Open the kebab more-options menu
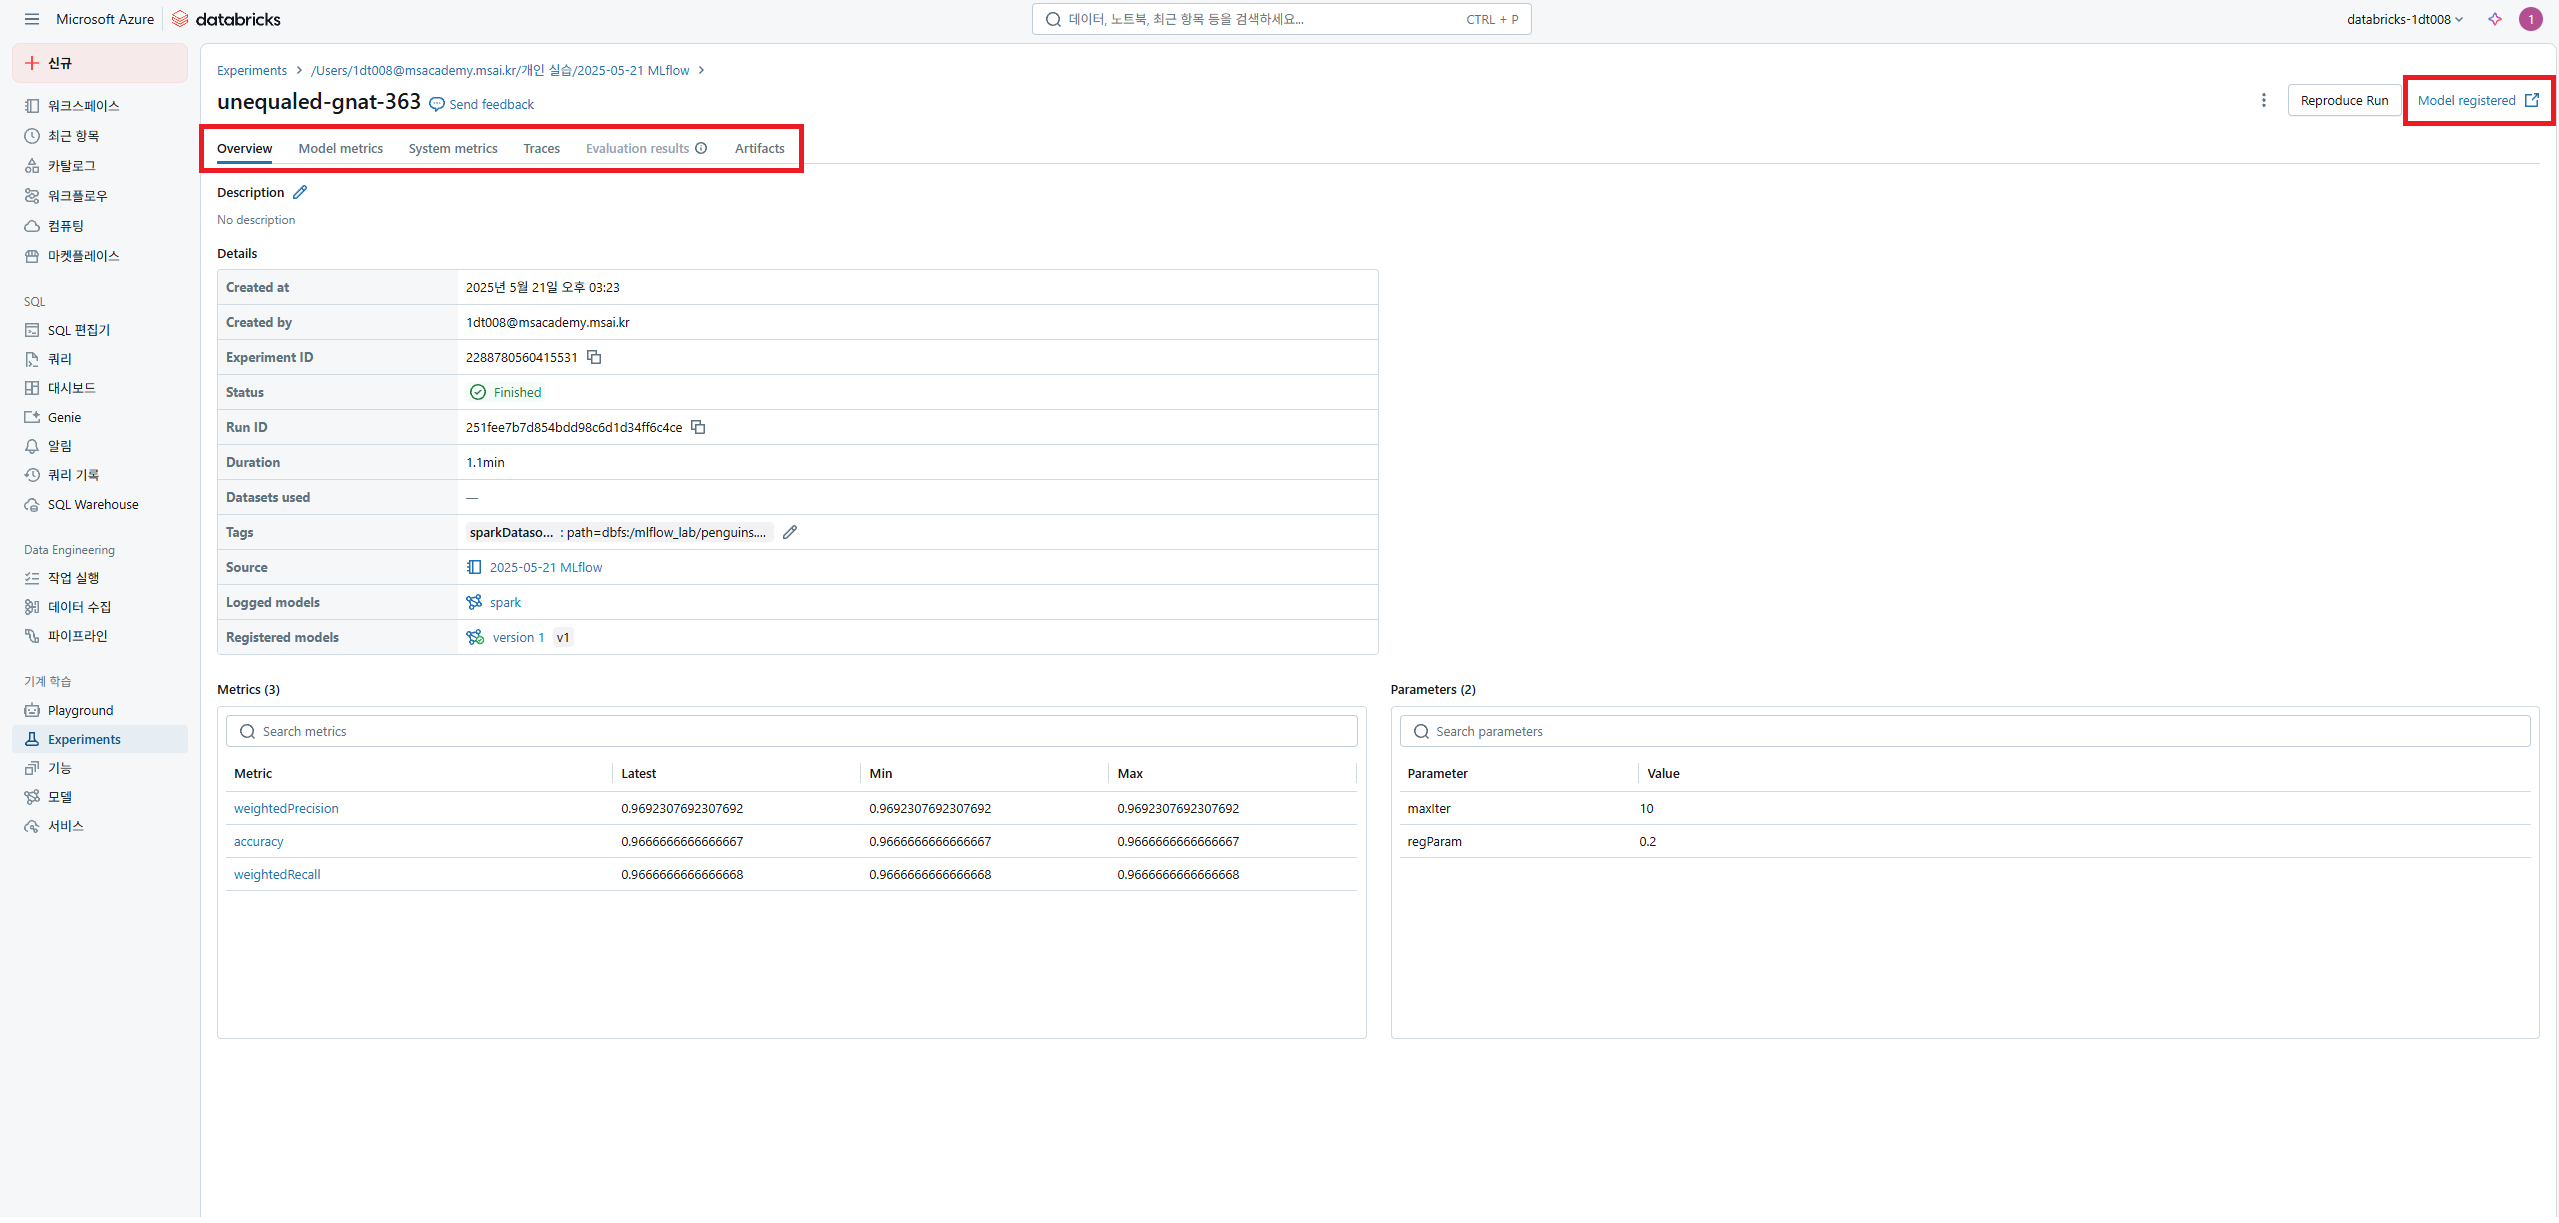Screen dimensions: 2559x1223 (2264, 100)
